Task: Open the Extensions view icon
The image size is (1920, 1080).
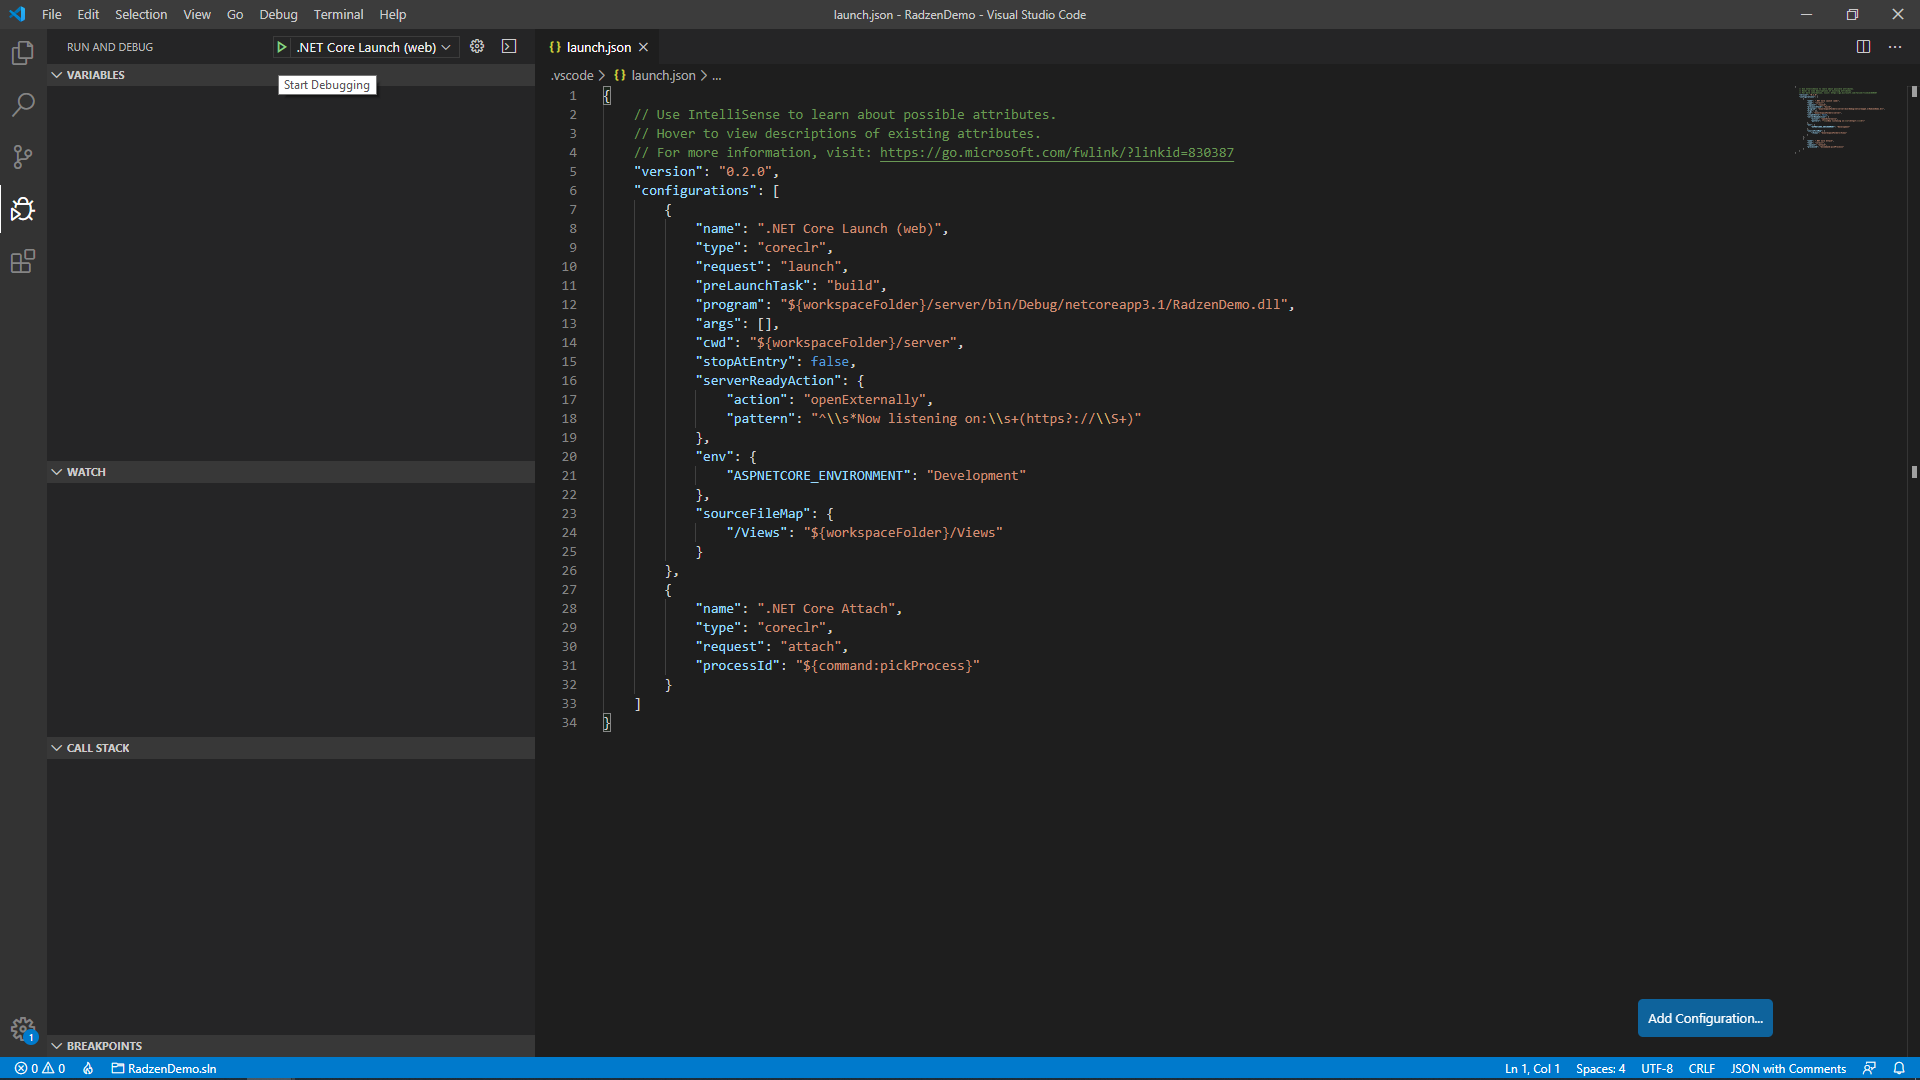Action: pos(23,261)
